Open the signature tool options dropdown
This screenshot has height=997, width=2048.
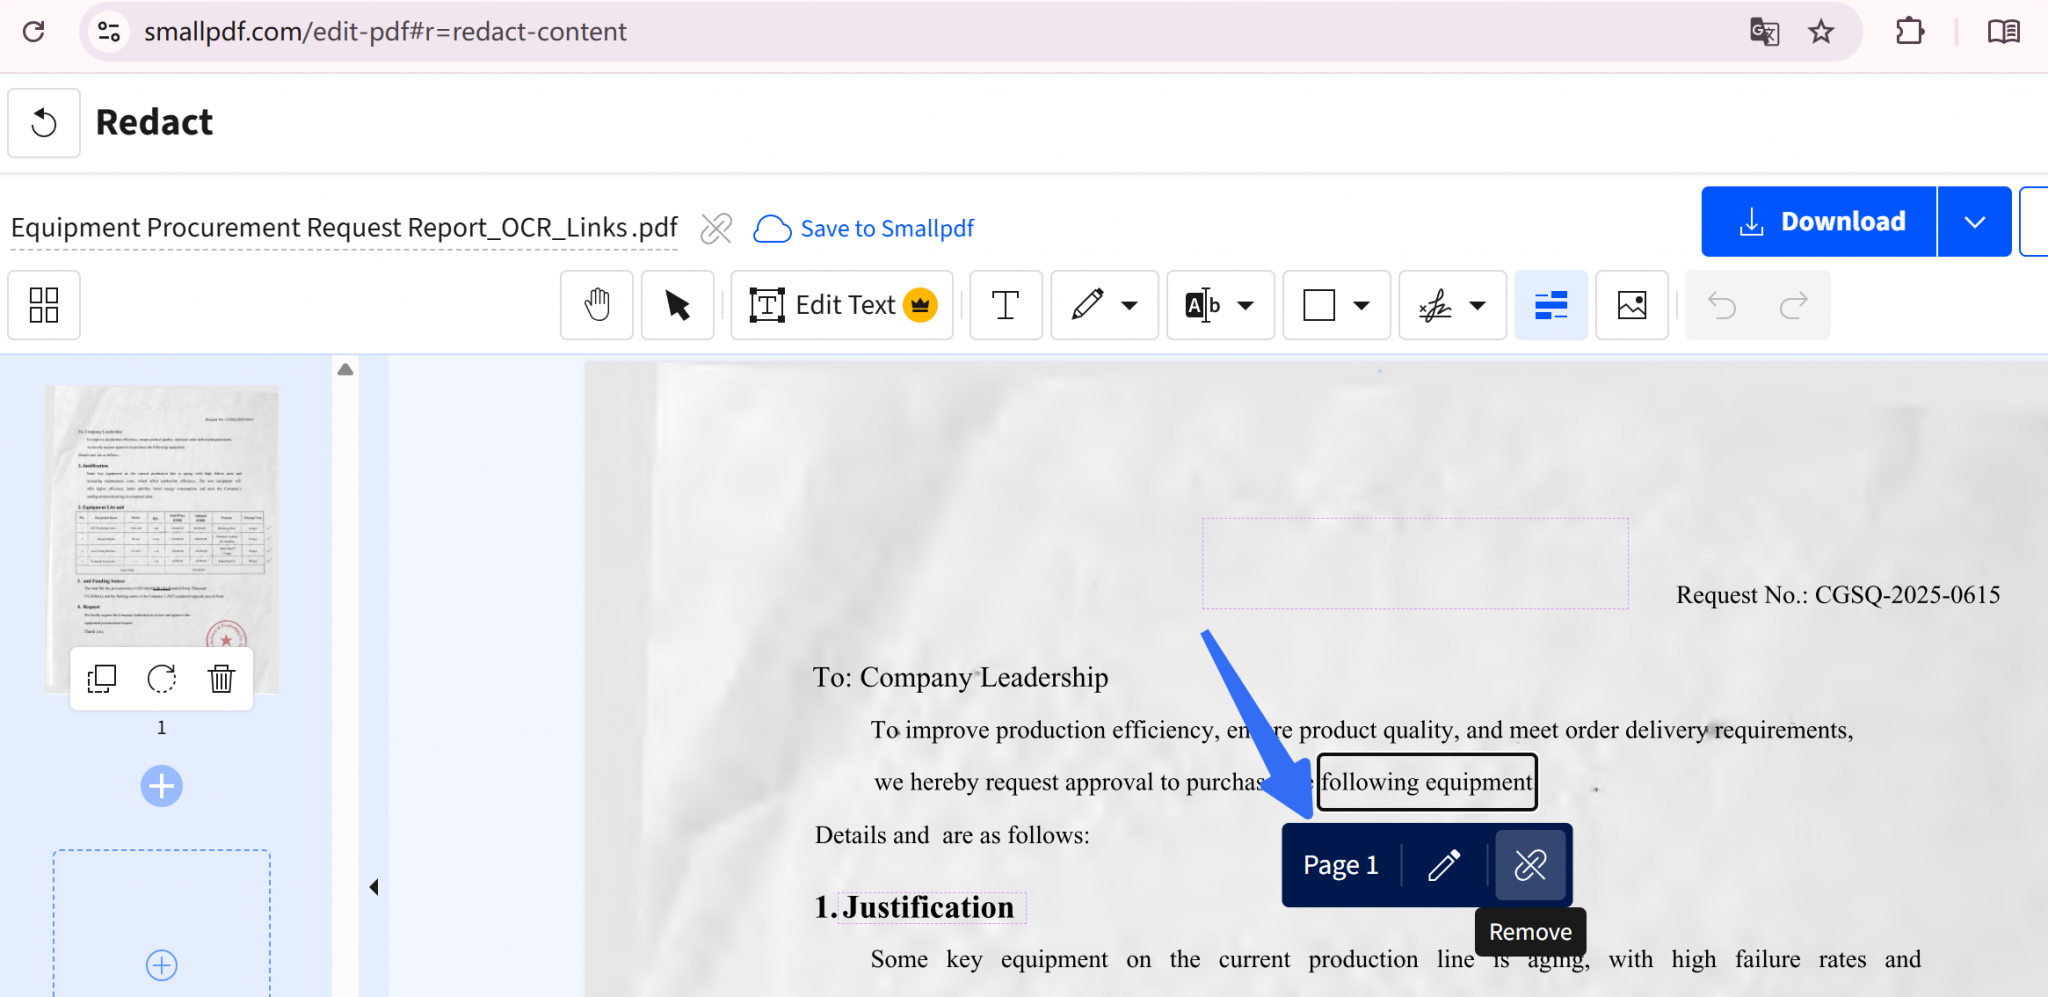pos(1478,305)
